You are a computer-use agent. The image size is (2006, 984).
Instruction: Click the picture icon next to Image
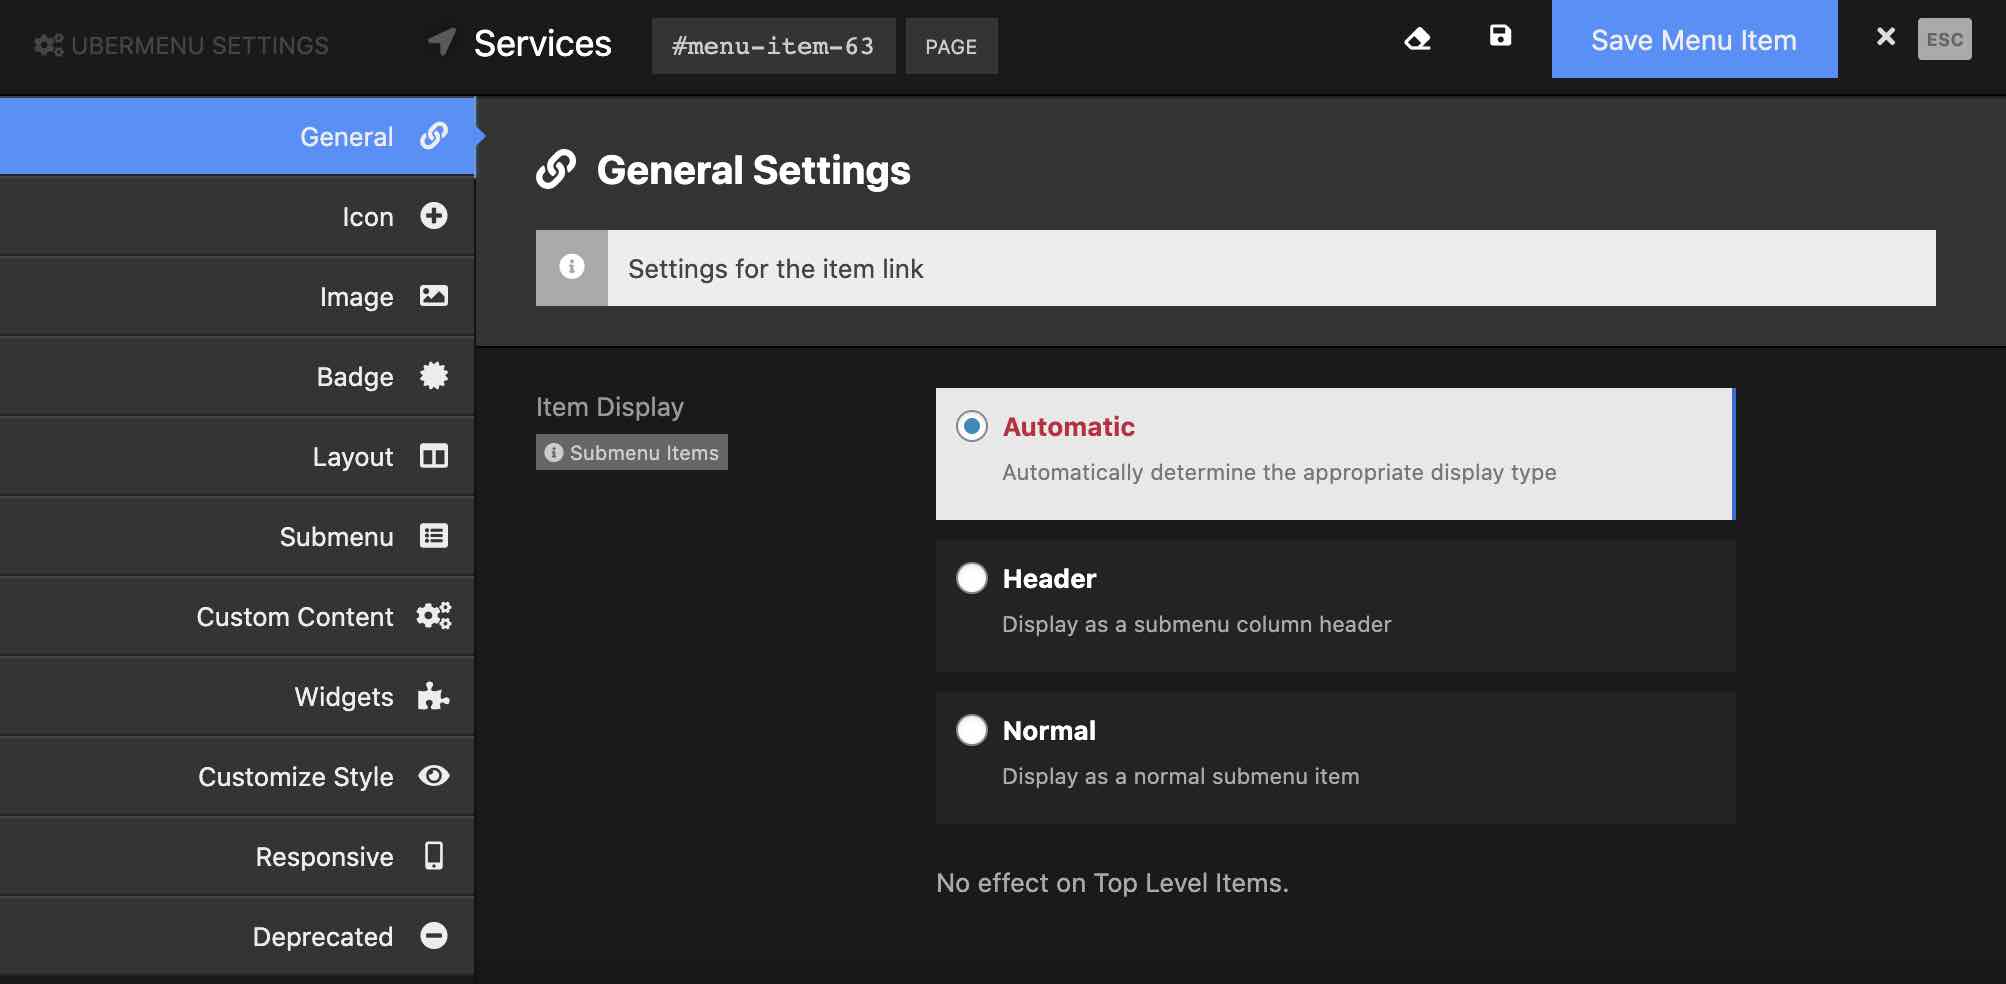[x=433, y=296]
